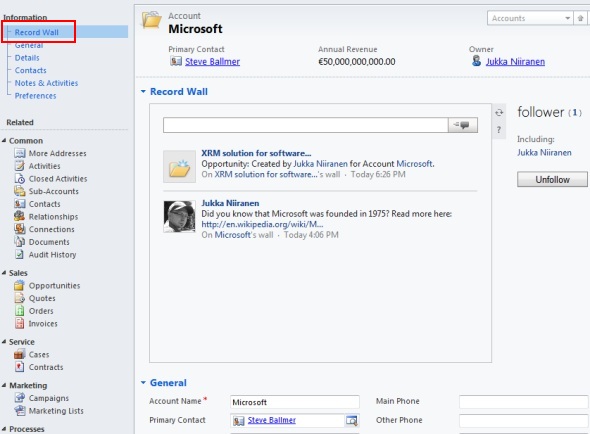Viewport: 590px width, 434px height.
Task: Open the Sub-Accounts folder icon
Action: click(20, 191)
